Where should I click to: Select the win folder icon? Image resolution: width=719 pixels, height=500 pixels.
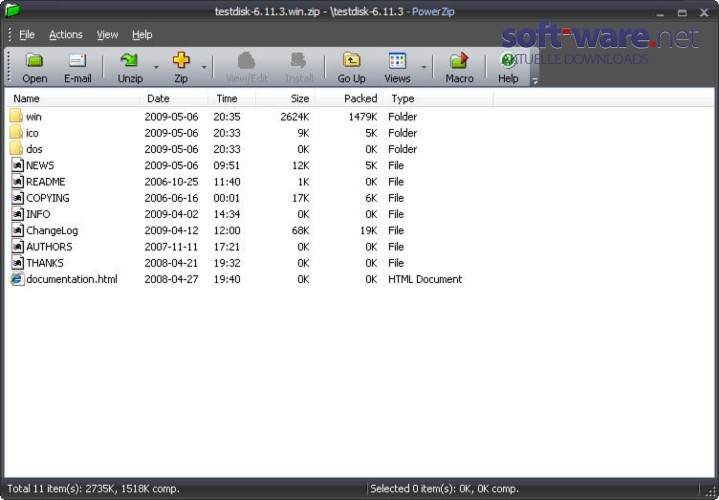[x=16, y=116]
